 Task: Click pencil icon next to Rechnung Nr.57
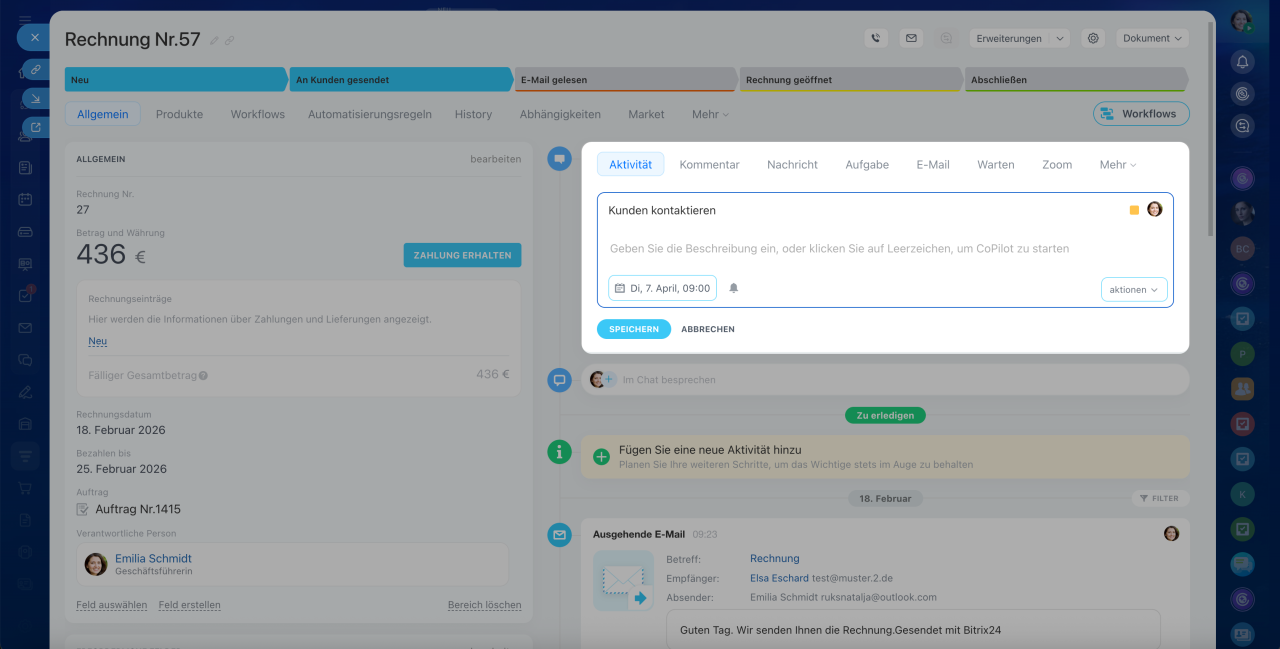tap(214, 41)
